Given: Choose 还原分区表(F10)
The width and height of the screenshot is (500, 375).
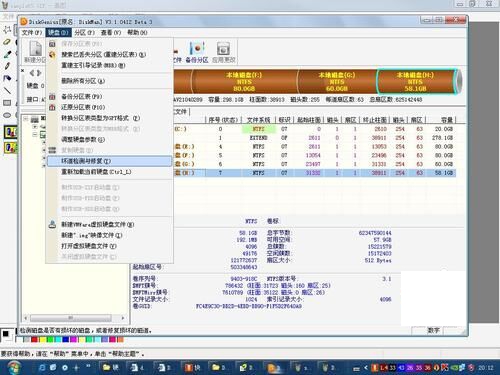Looking at the screenshot, I should pos(109,107).
